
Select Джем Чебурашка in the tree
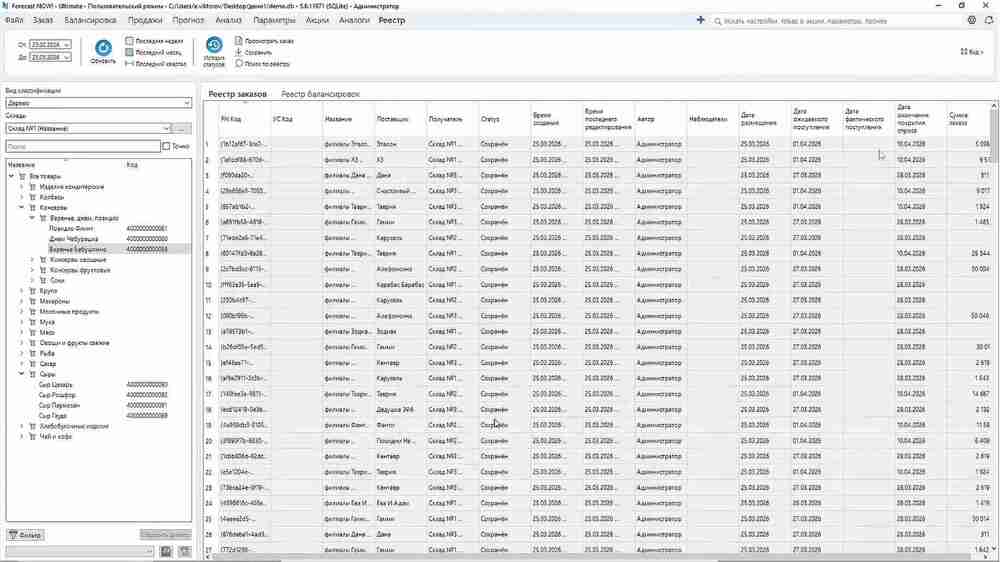tap(73, 239)
